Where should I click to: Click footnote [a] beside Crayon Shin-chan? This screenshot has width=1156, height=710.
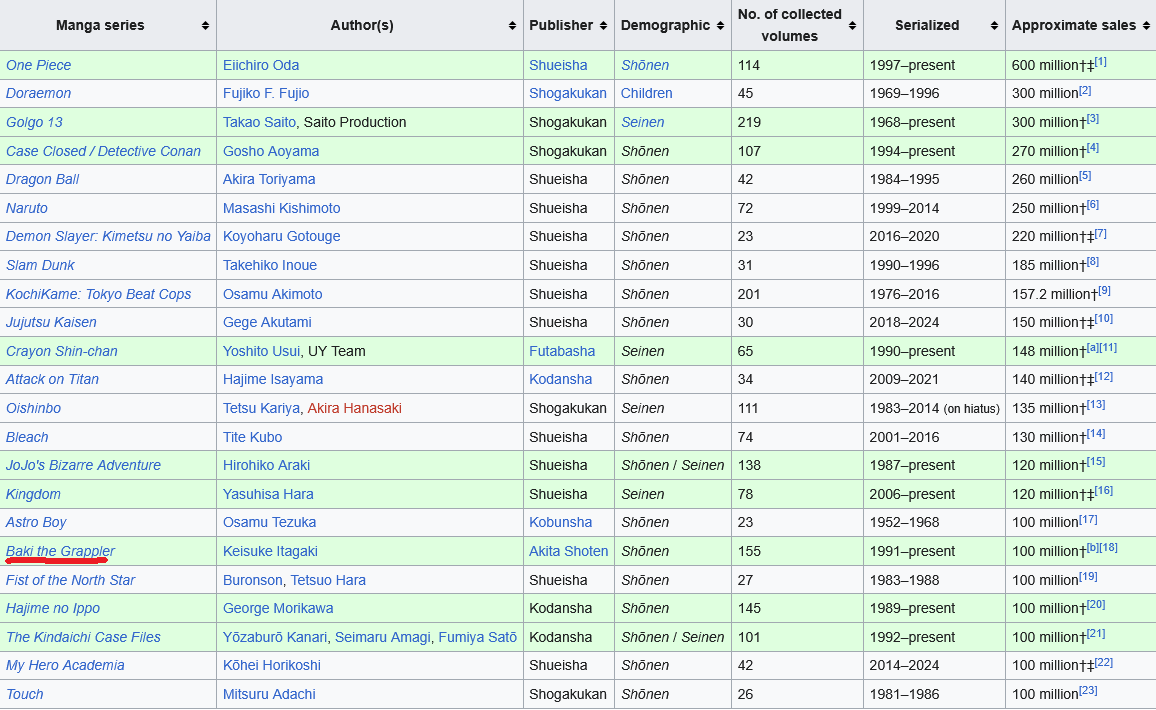[x=1093, y=347]
